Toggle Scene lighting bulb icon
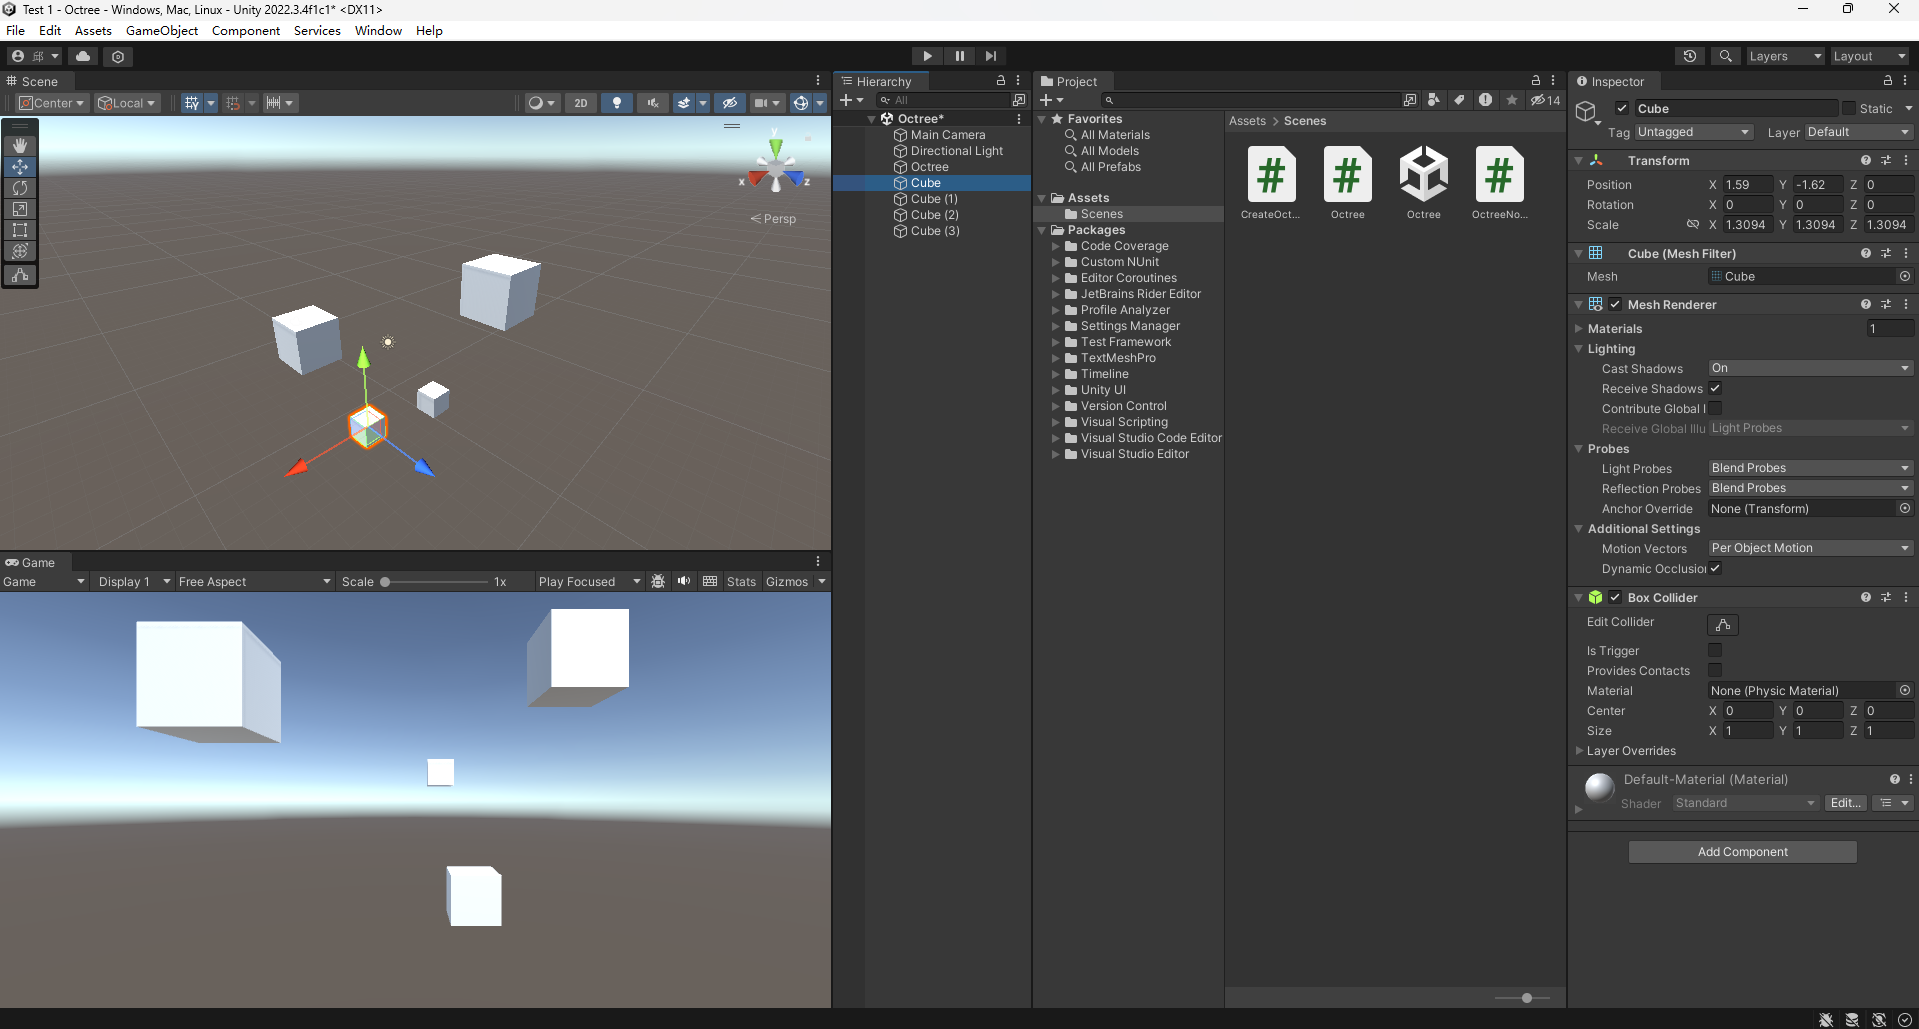This screenshot has height=1029, width=1919. 617,103
